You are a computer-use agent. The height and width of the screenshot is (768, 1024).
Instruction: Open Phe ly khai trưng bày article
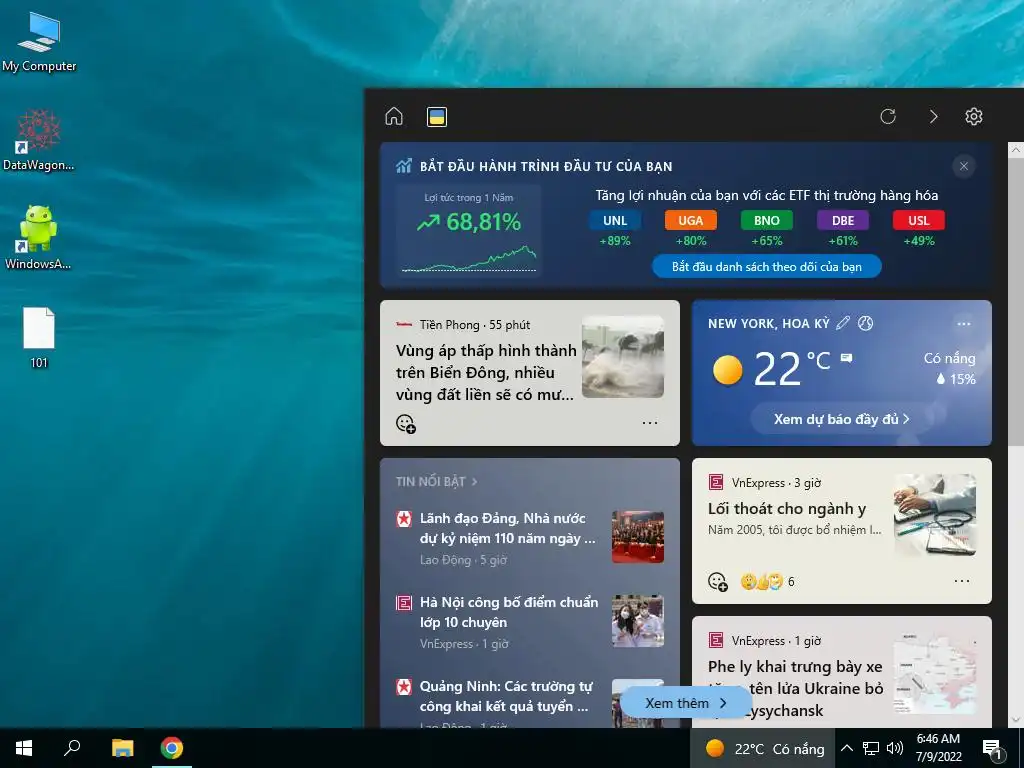(795, 688)
